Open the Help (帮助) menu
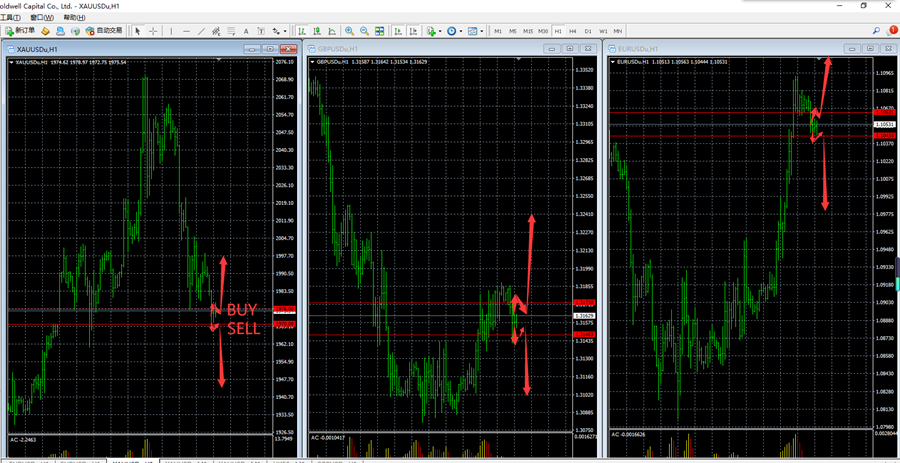The image size is (900, 463). pos(73,17)
